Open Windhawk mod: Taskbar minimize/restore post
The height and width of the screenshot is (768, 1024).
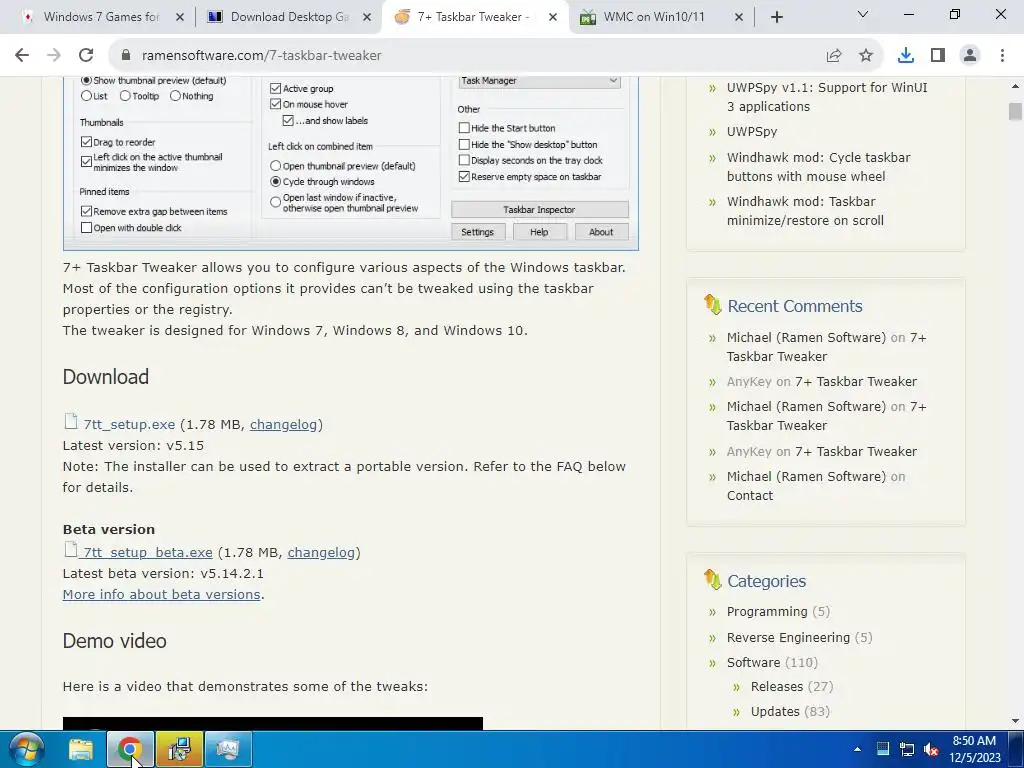point(805,211)
